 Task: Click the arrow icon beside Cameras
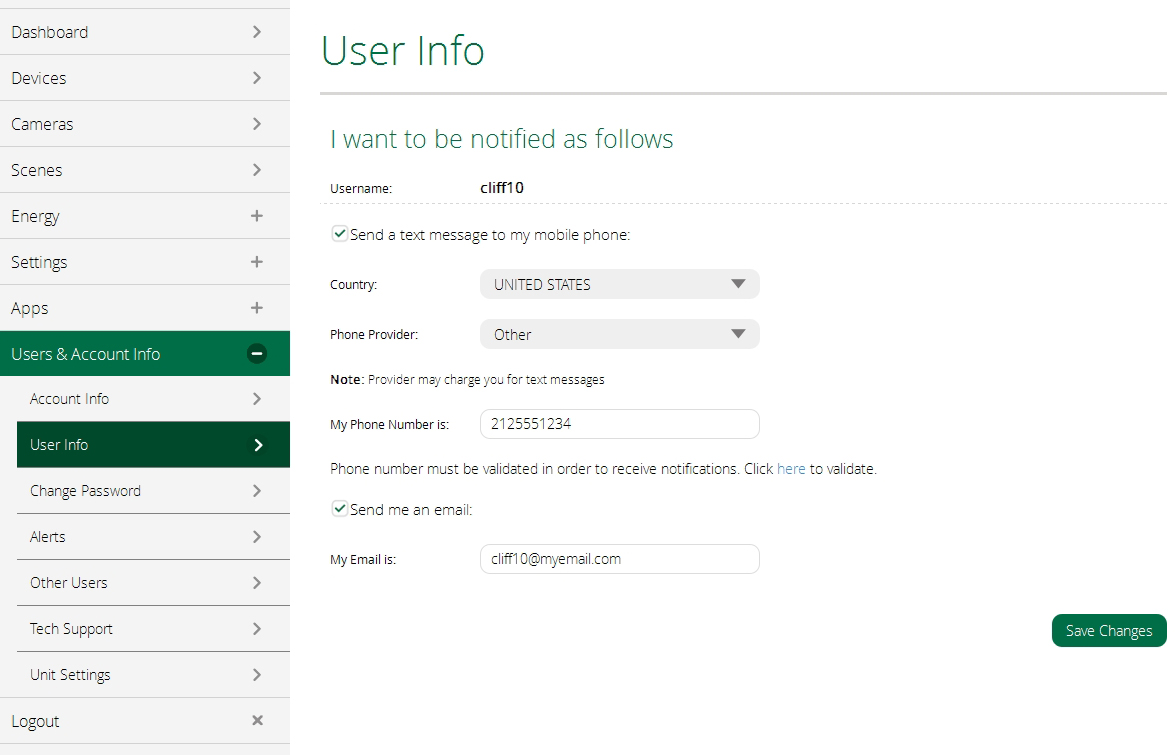click(257, 124)
